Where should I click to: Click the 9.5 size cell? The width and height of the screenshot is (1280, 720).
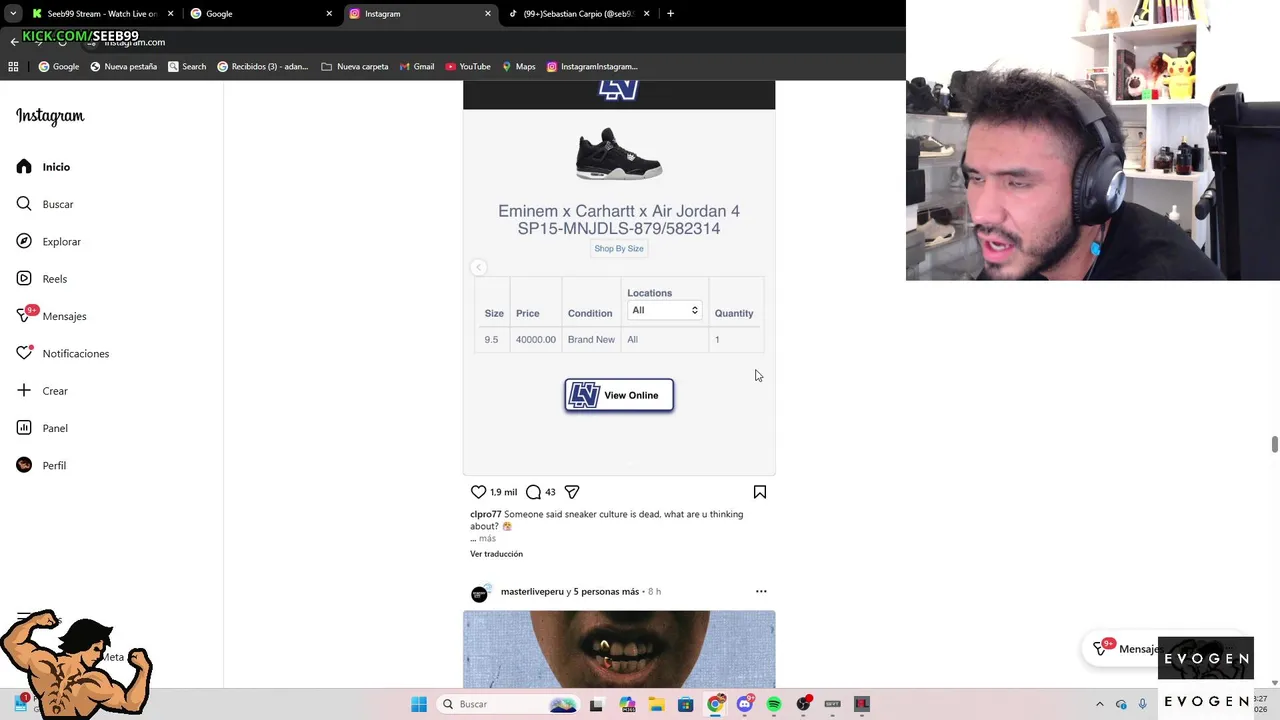click(491, 340)
